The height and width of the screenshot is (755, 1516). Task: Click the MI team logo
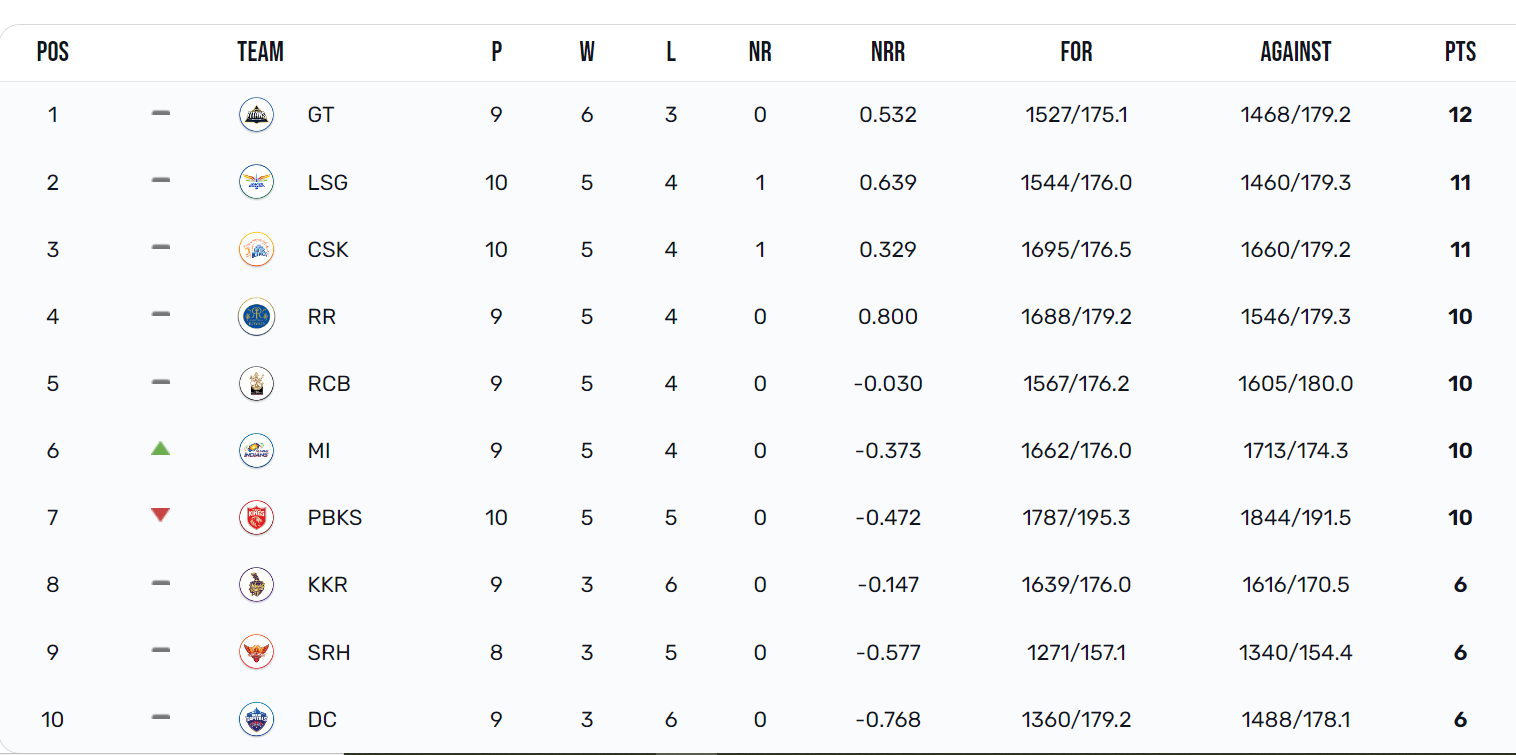(x=256, y=450)
